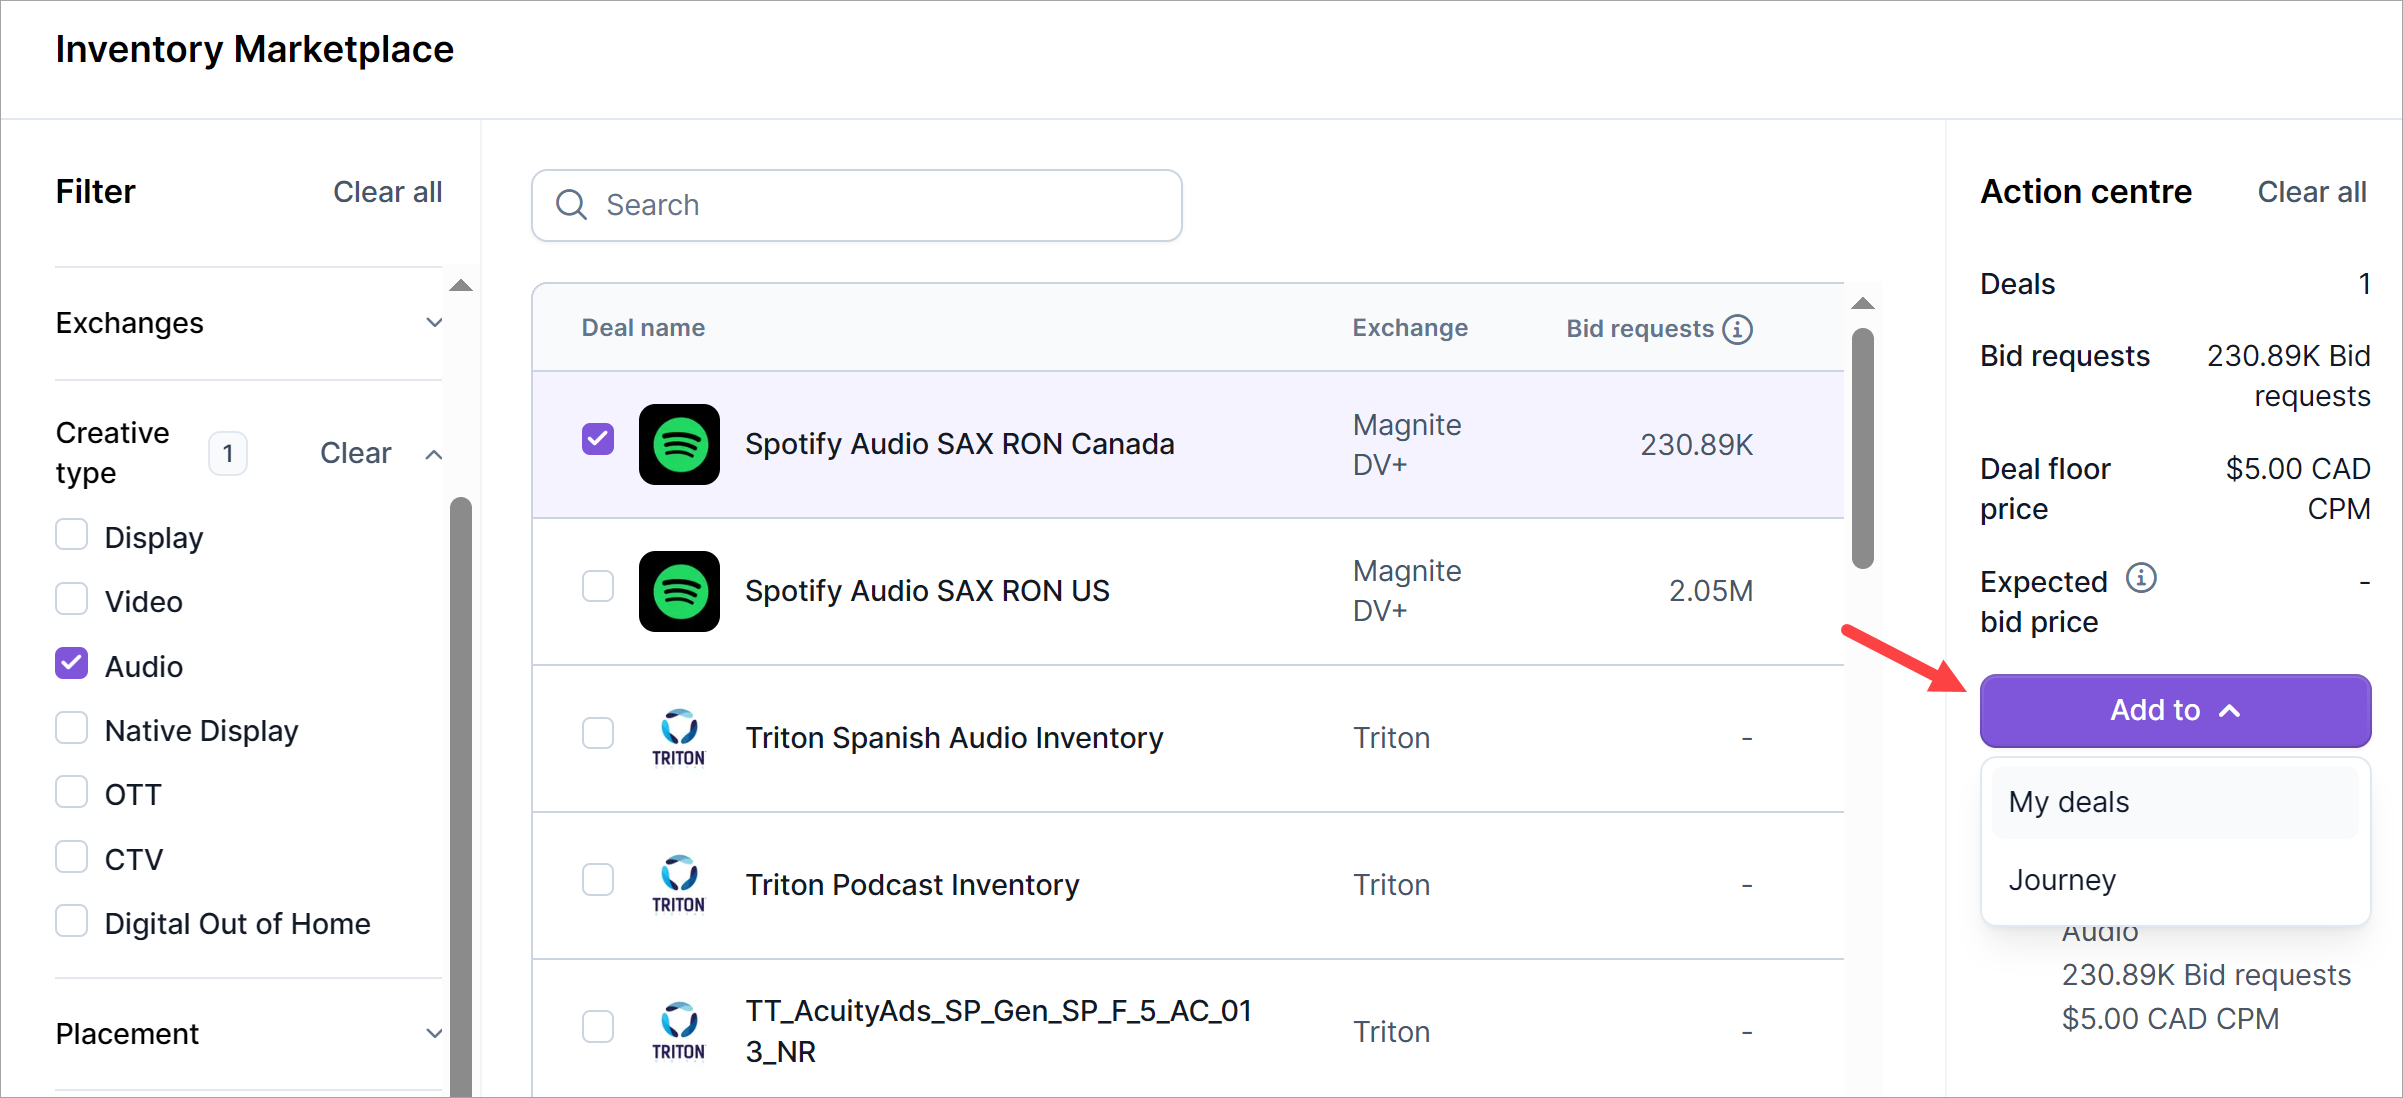
Task: Click Spotify logo for RON US deal
Action: 679,591
